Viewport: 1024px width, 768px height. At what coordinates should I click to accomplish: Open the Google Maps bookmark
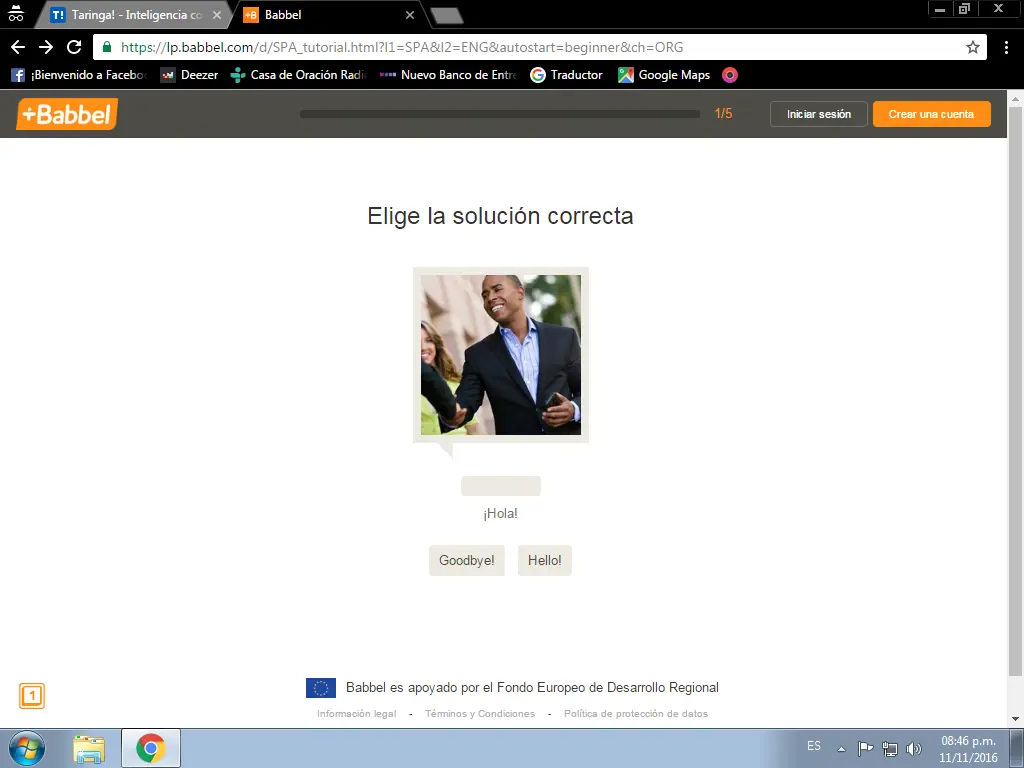point(664,75)
